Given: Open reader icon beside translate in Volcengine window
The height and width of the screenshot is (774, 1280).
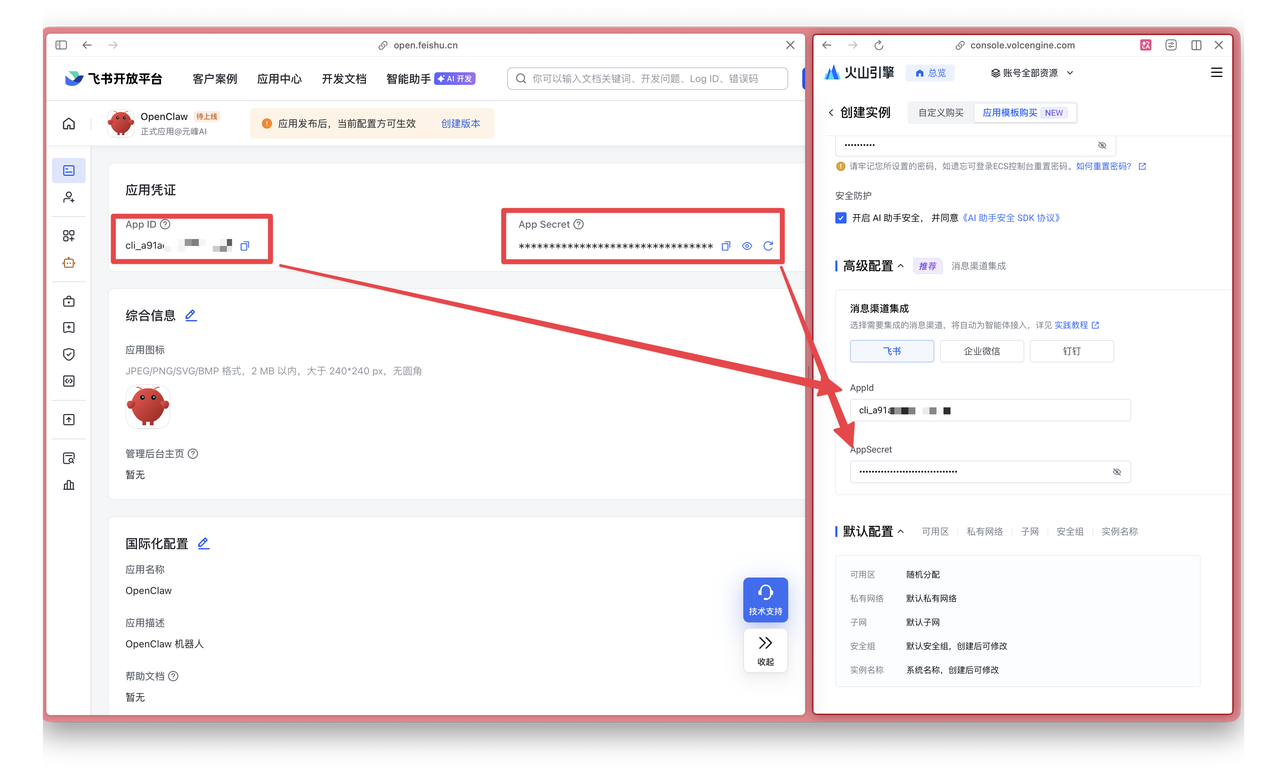Looking at the screenshot, I should (x=1171, y=45).
